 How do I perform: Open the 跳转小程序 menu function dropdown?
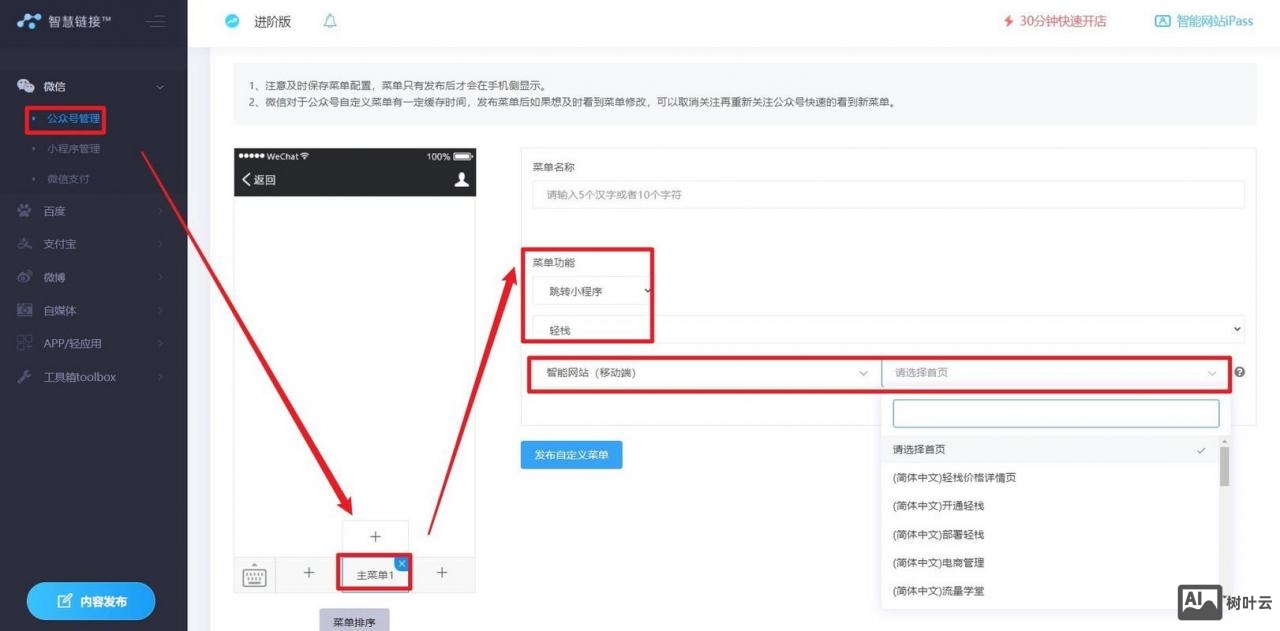[588, 290]
